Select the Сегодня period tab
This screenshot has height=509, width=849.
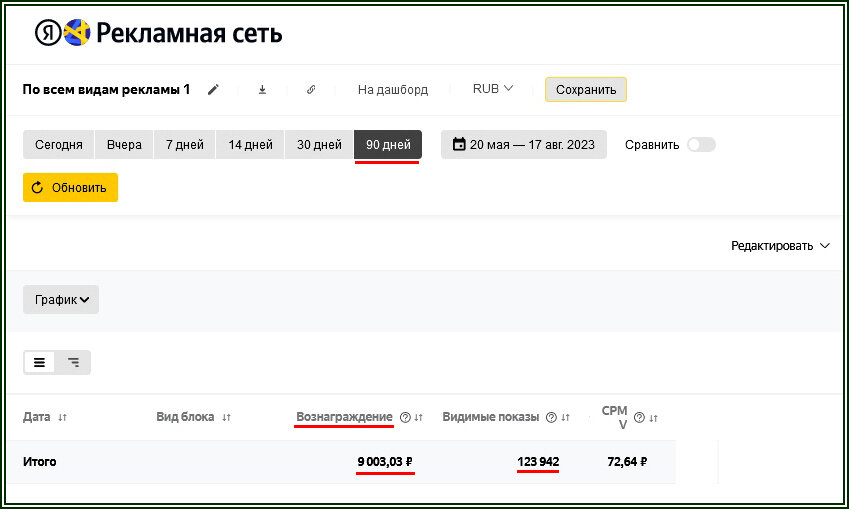(58, 145)
